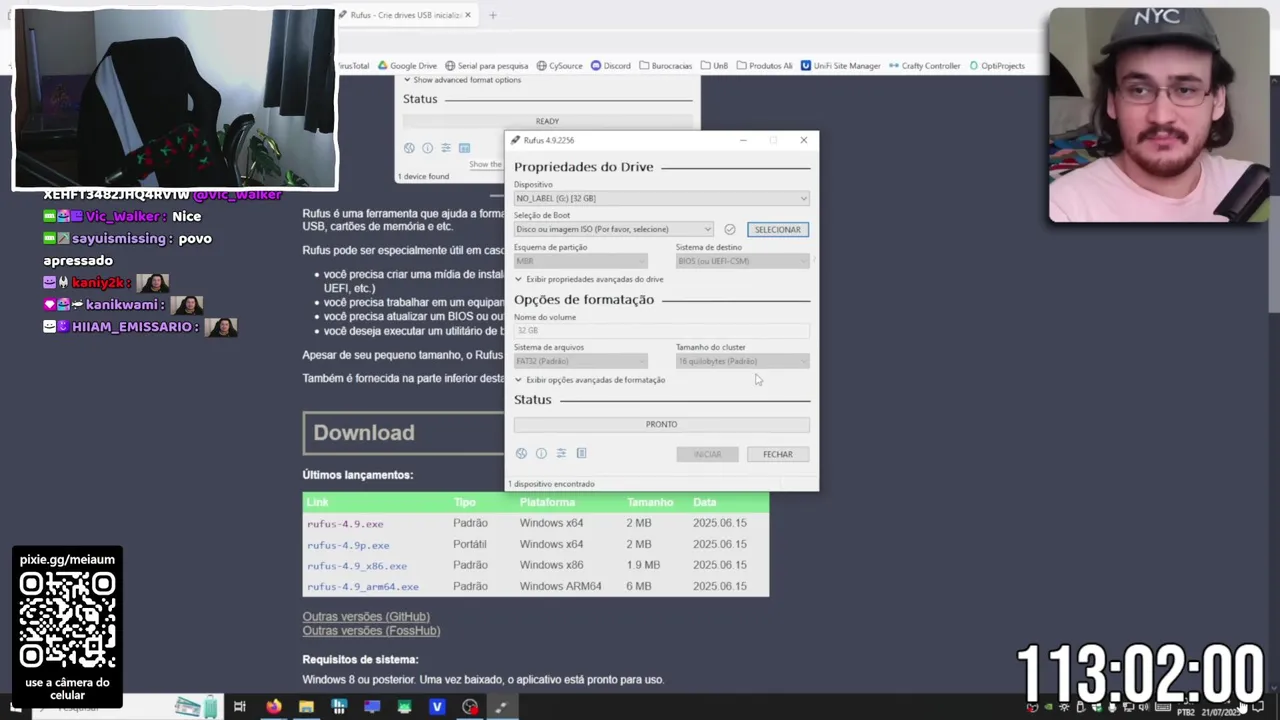Click '1 dispositivo encontrado' status text
The height and width of the screenshot is (720, 1280).
(551, 484)
